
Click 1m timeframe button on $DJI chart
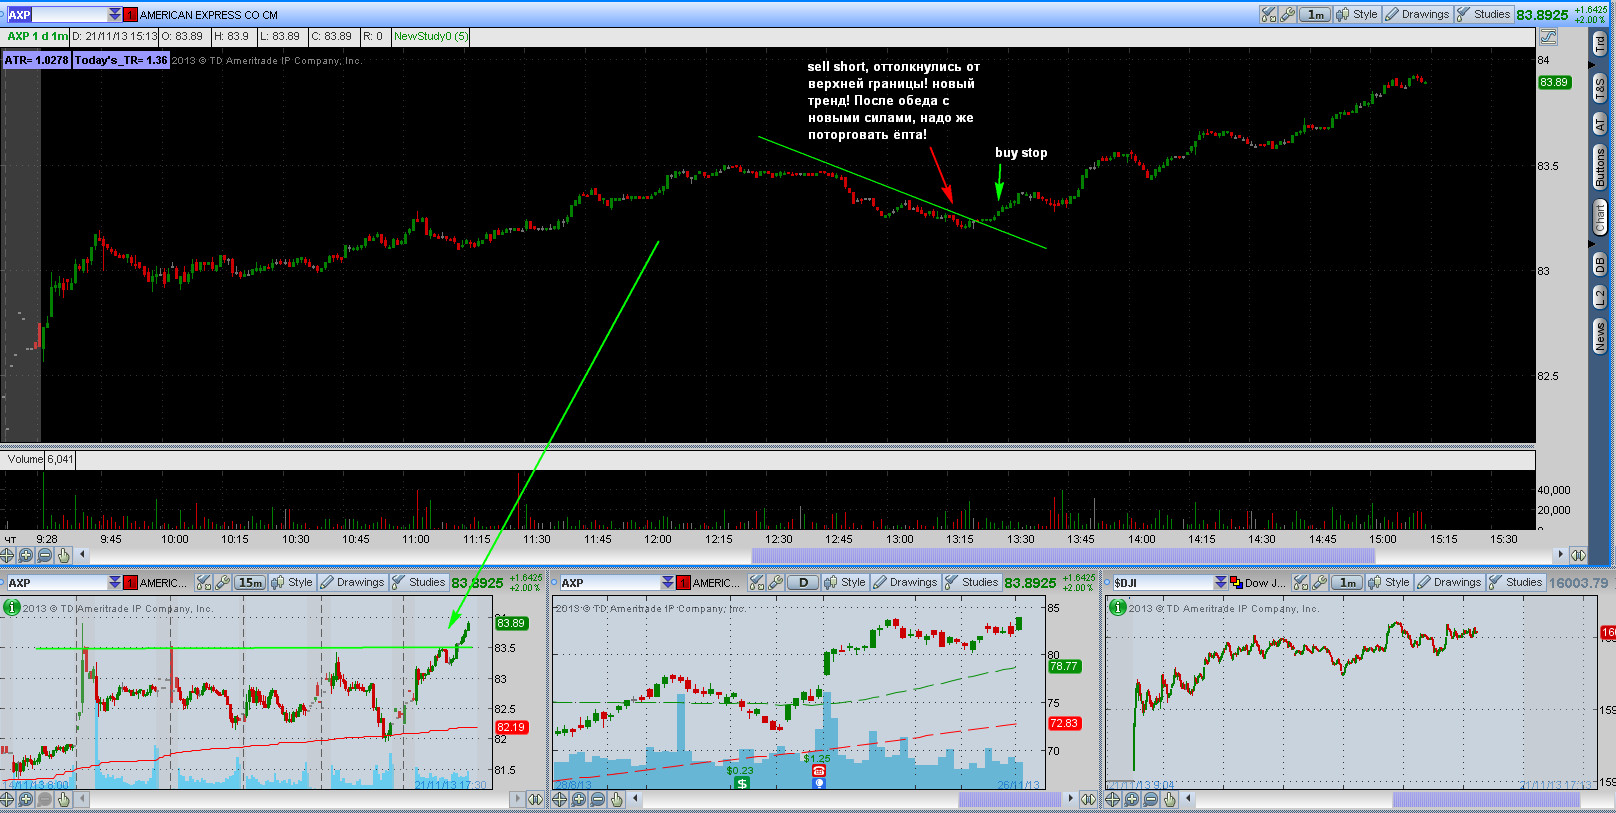point(1347,582)
